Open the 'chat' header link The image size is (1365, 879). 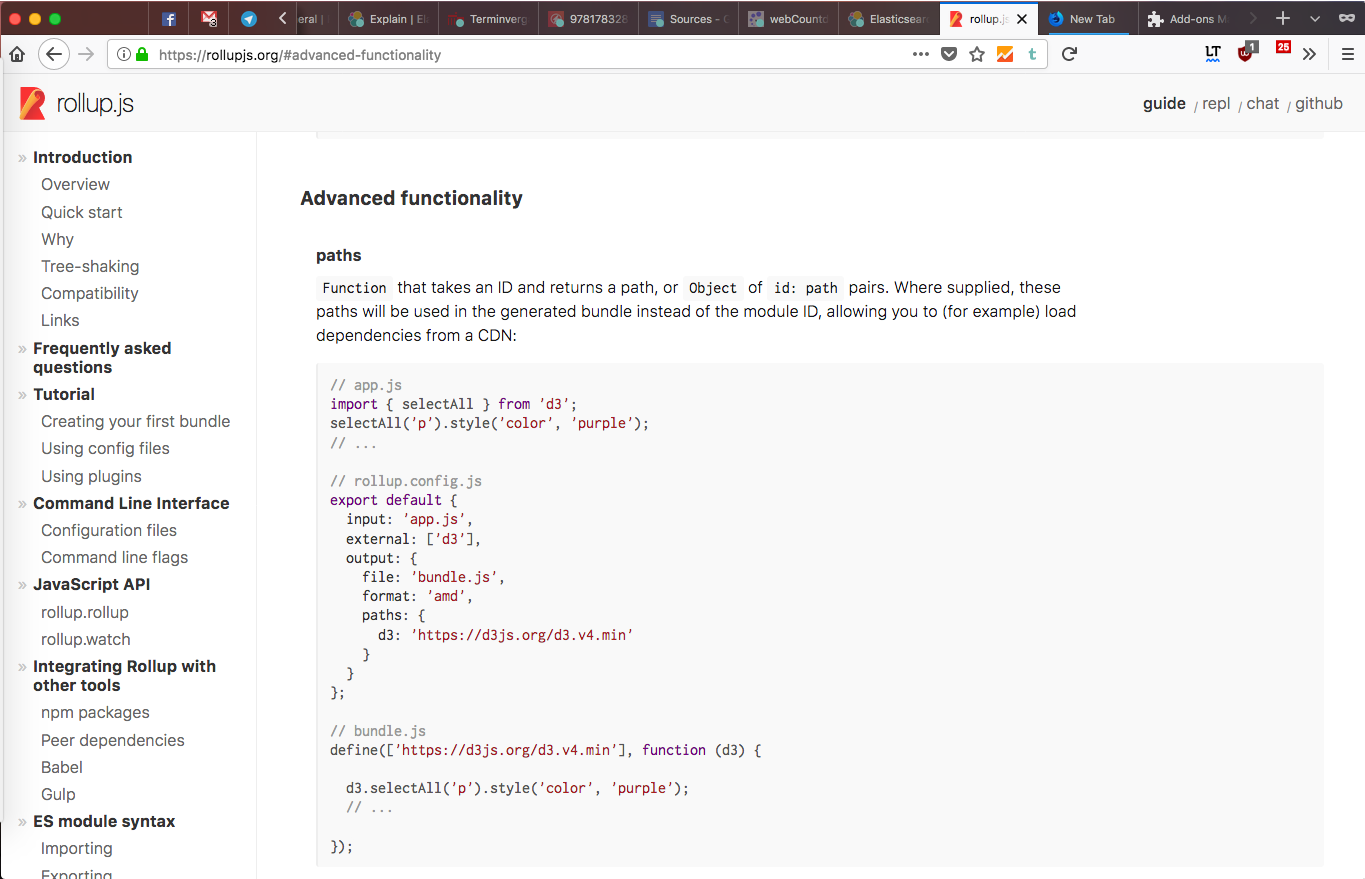tap(1262, 104)
